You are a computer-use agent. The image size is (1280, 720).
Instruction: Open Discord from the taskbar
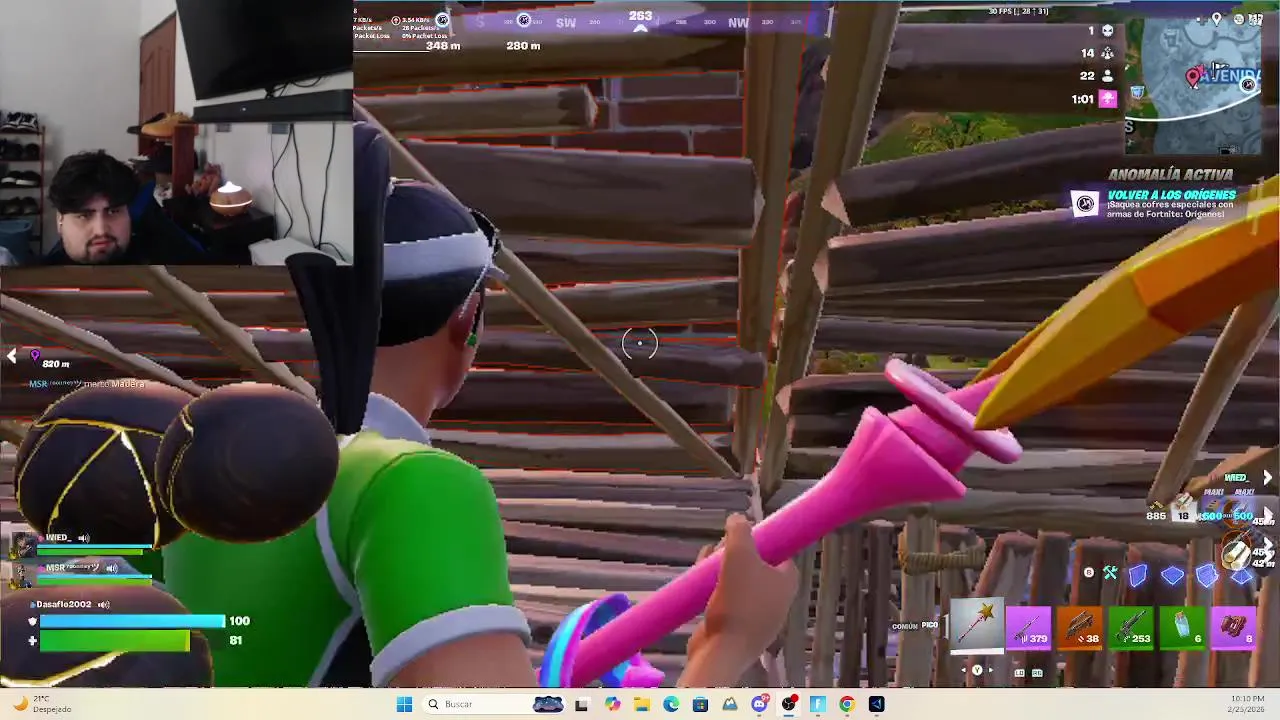[x=759, y=704]
